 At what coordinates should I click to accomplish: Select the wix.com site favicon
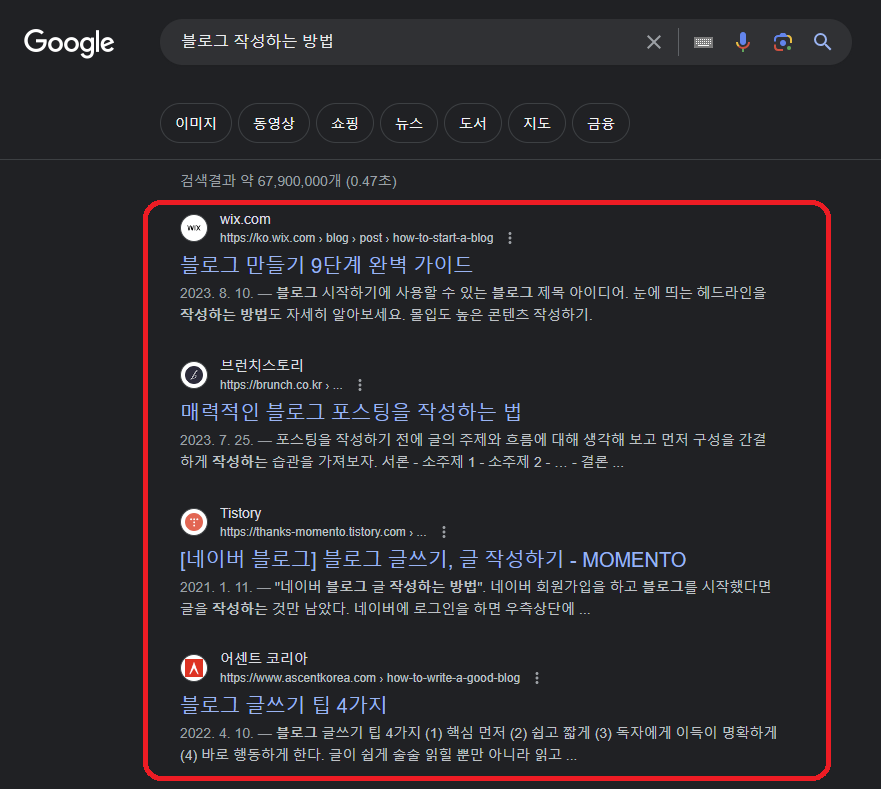(193, 228)
